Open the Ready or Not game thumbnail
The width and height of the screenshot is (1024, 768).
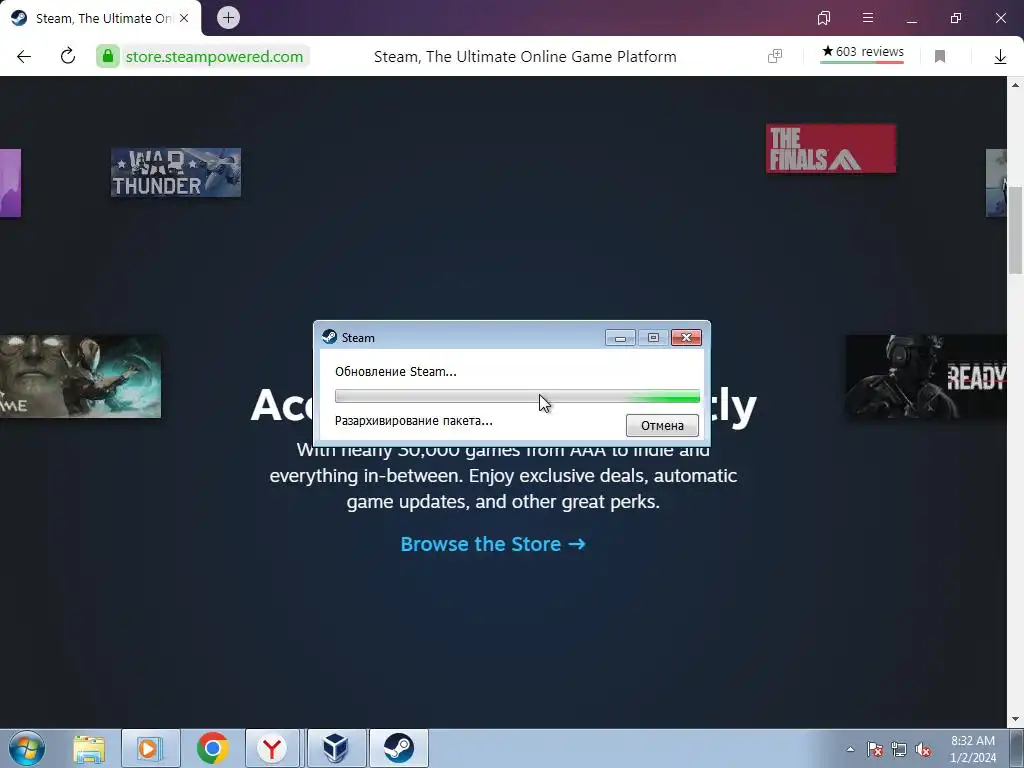(x=926, y=376)
